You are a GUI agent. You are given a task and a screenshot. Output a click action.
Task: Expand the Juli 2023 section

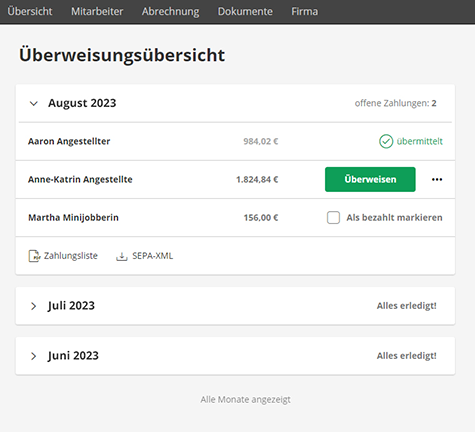33,306
